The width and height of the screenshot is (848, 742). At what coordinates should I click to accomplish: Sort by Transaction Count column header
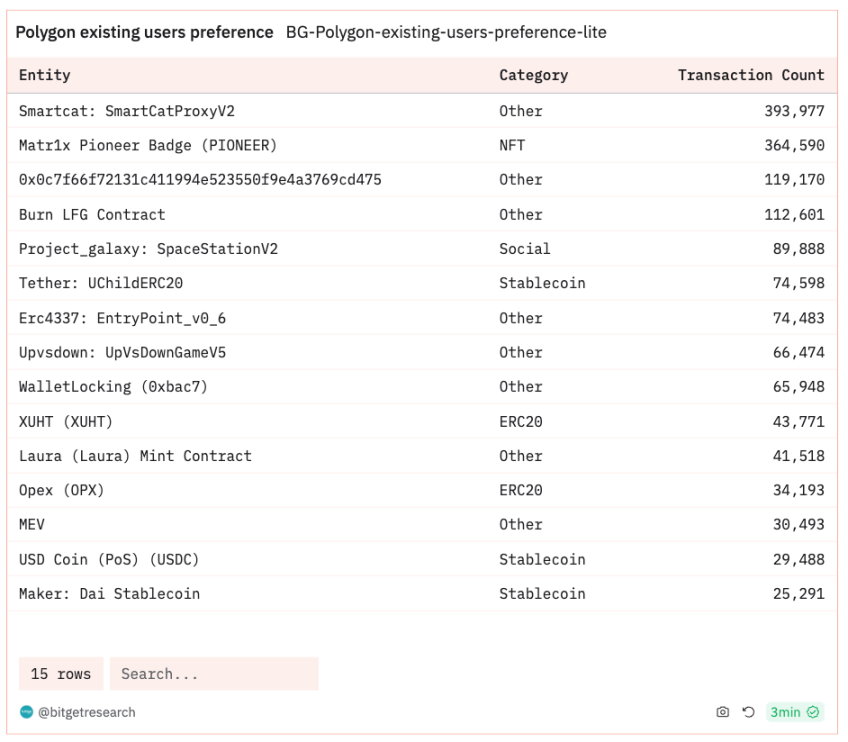click(x=751, y=75)
